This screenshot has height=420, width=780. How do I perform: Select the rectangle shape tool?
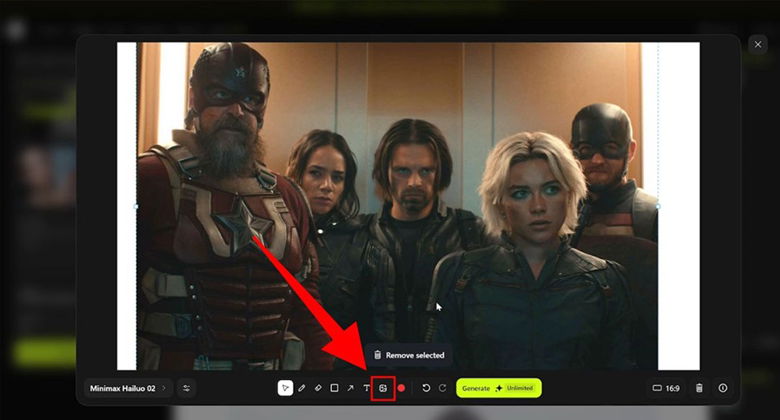click(334, 388)
